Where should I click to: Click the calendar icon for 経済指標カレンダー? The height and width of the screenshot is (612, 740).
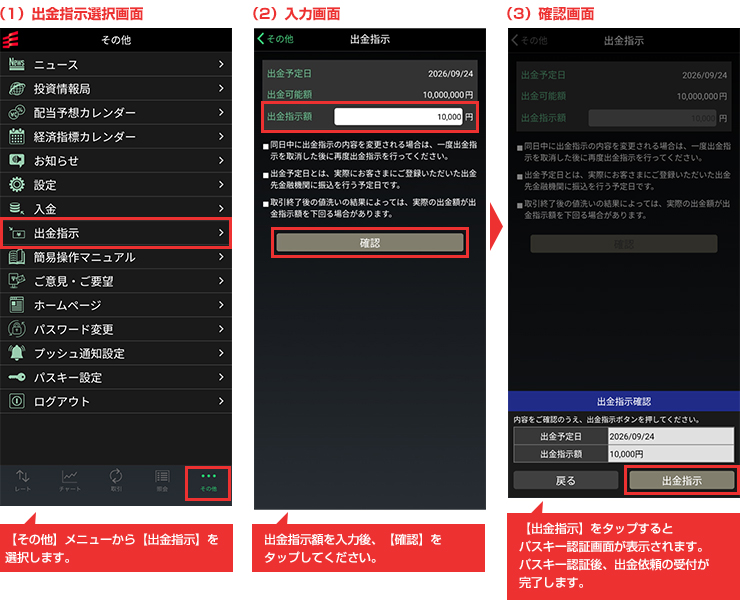coord(17,136)
